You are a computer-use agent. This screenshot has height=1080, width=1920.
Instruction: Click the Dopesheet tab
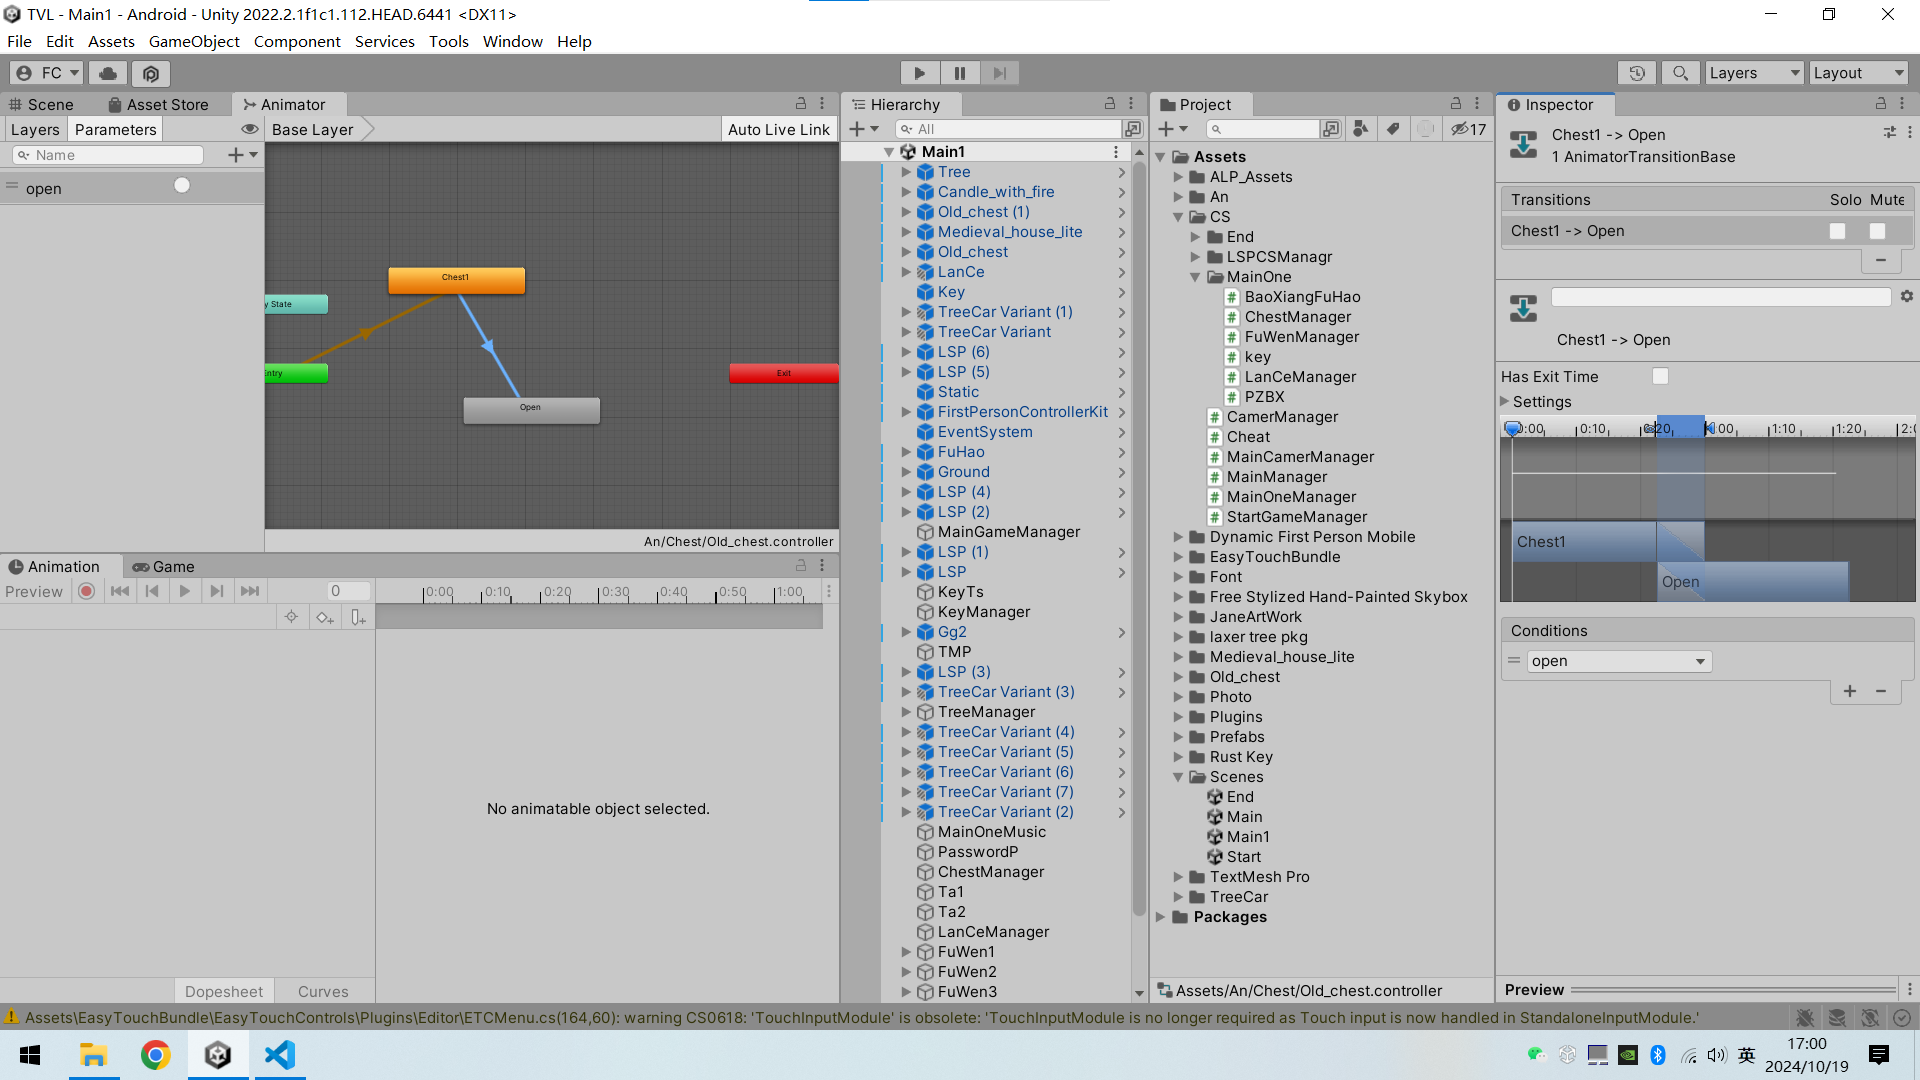pos(222,990)
